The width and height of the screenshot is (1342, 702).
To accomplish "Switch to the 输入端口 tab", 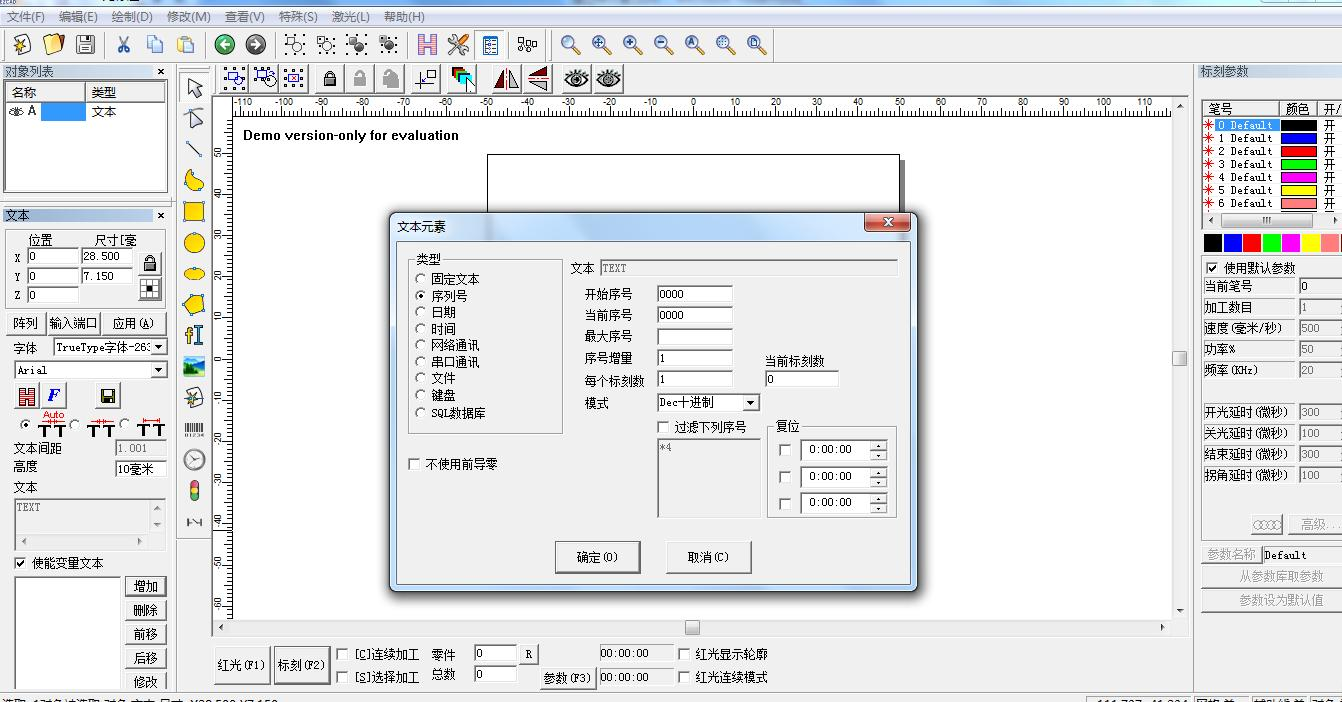I will point(74,322).
